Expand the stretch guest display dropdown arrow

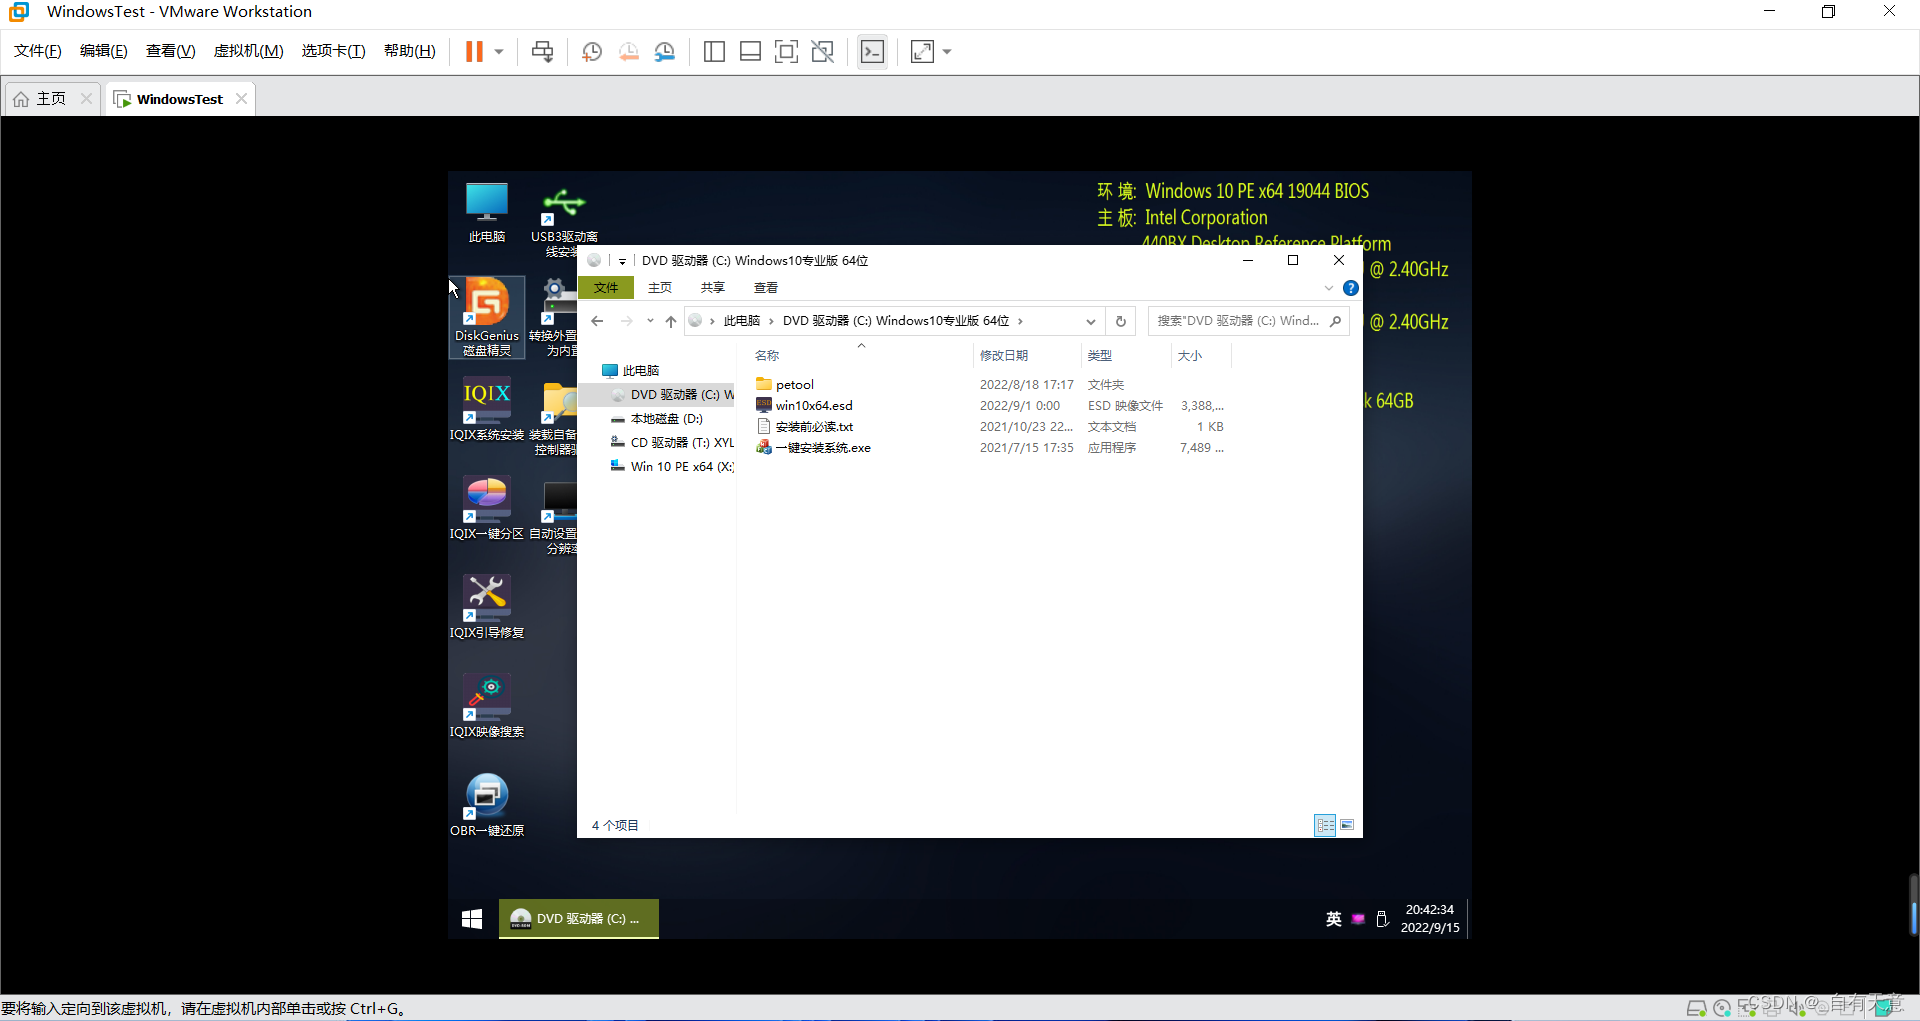click(947, 51)
